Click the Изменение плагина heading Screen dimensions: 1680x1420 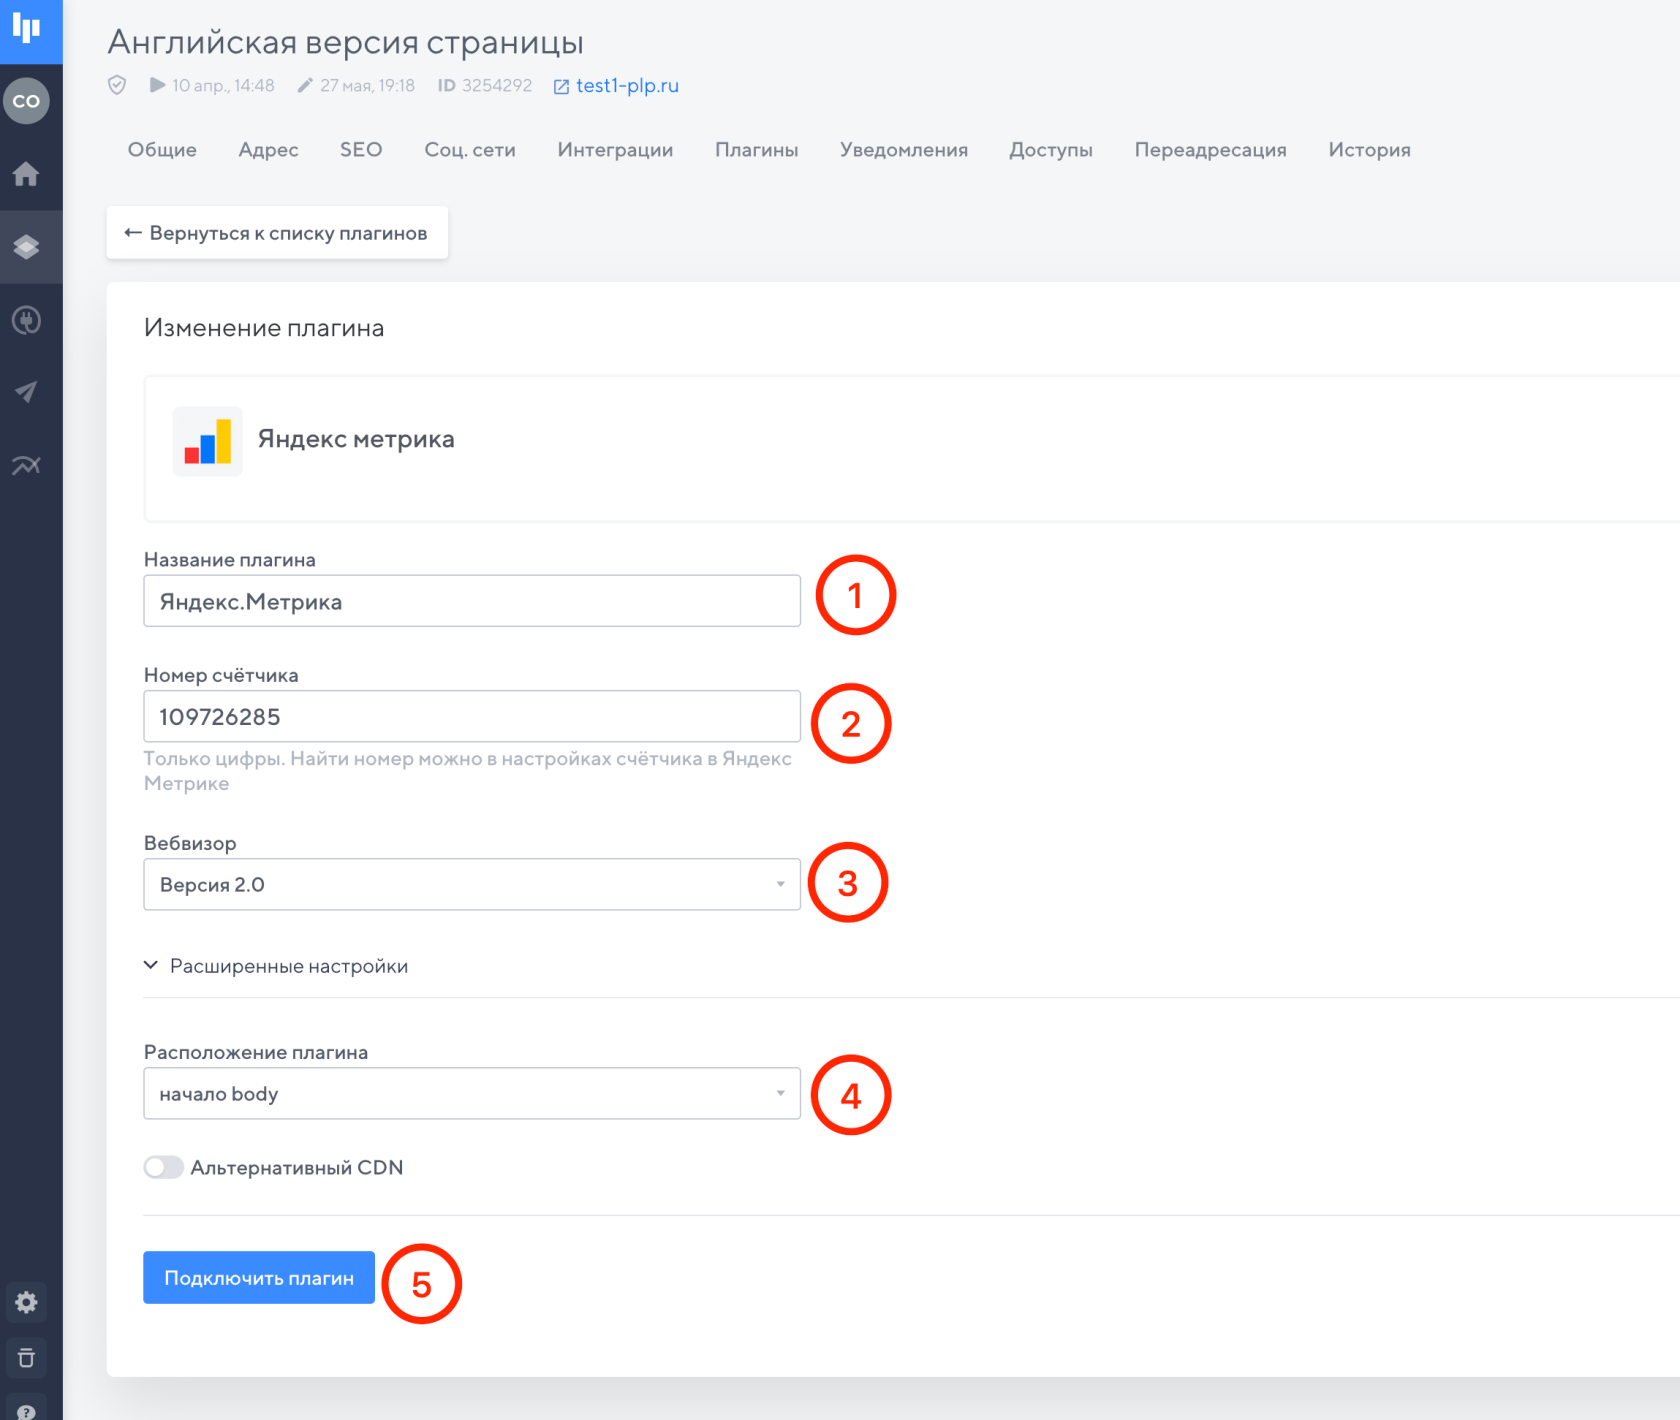pyautogui.click(x=264, y=328)
